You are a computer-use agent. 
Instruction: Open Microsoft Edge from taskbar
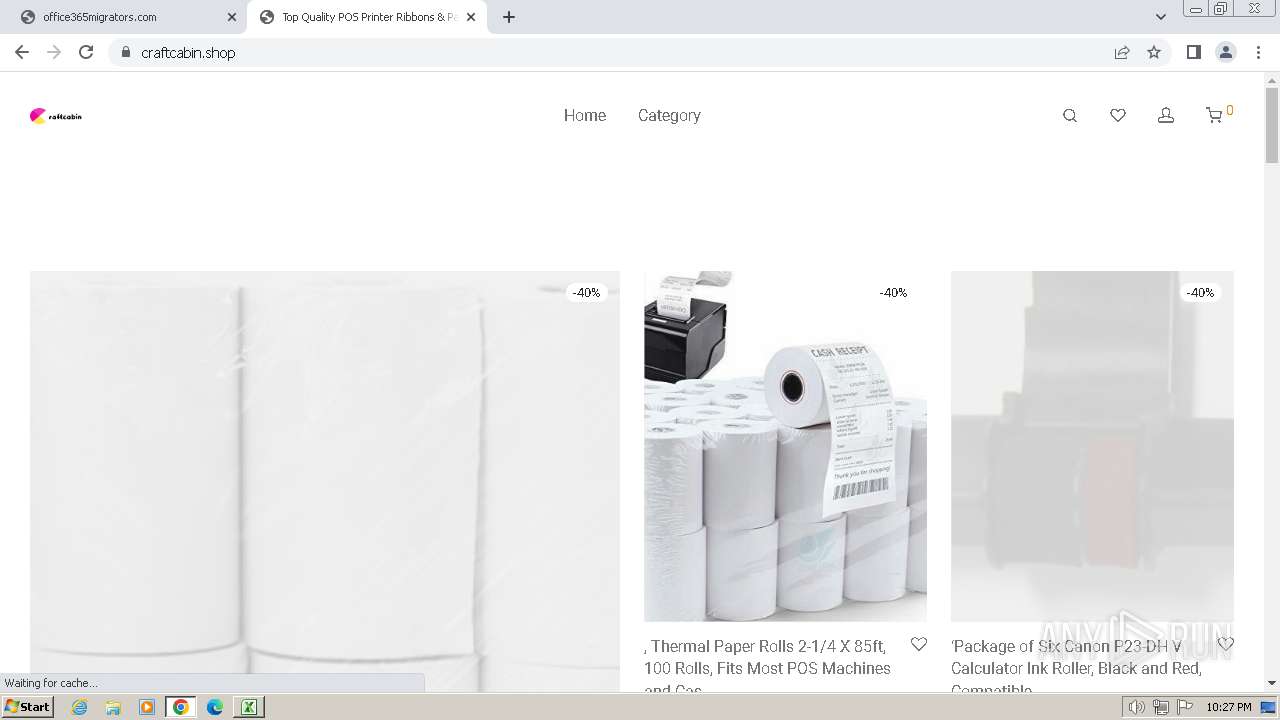[x=215, y=707]
